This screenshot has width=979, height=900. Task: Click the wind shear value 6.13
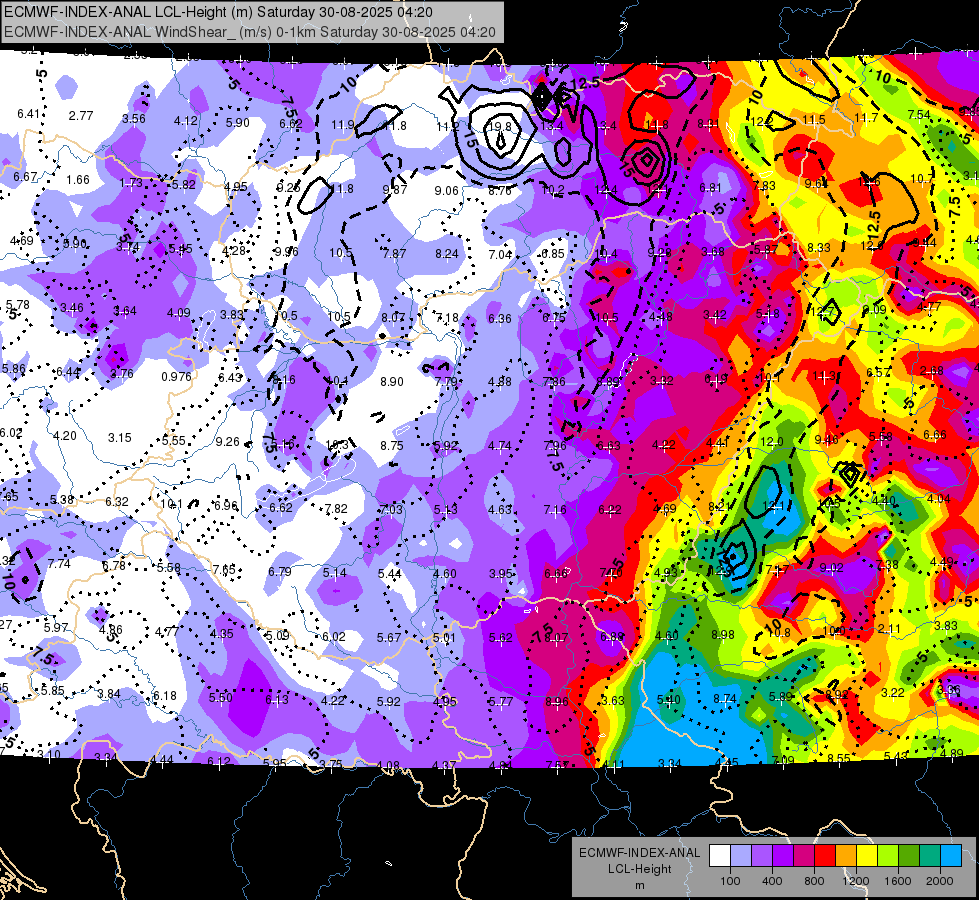pos(277,700)
